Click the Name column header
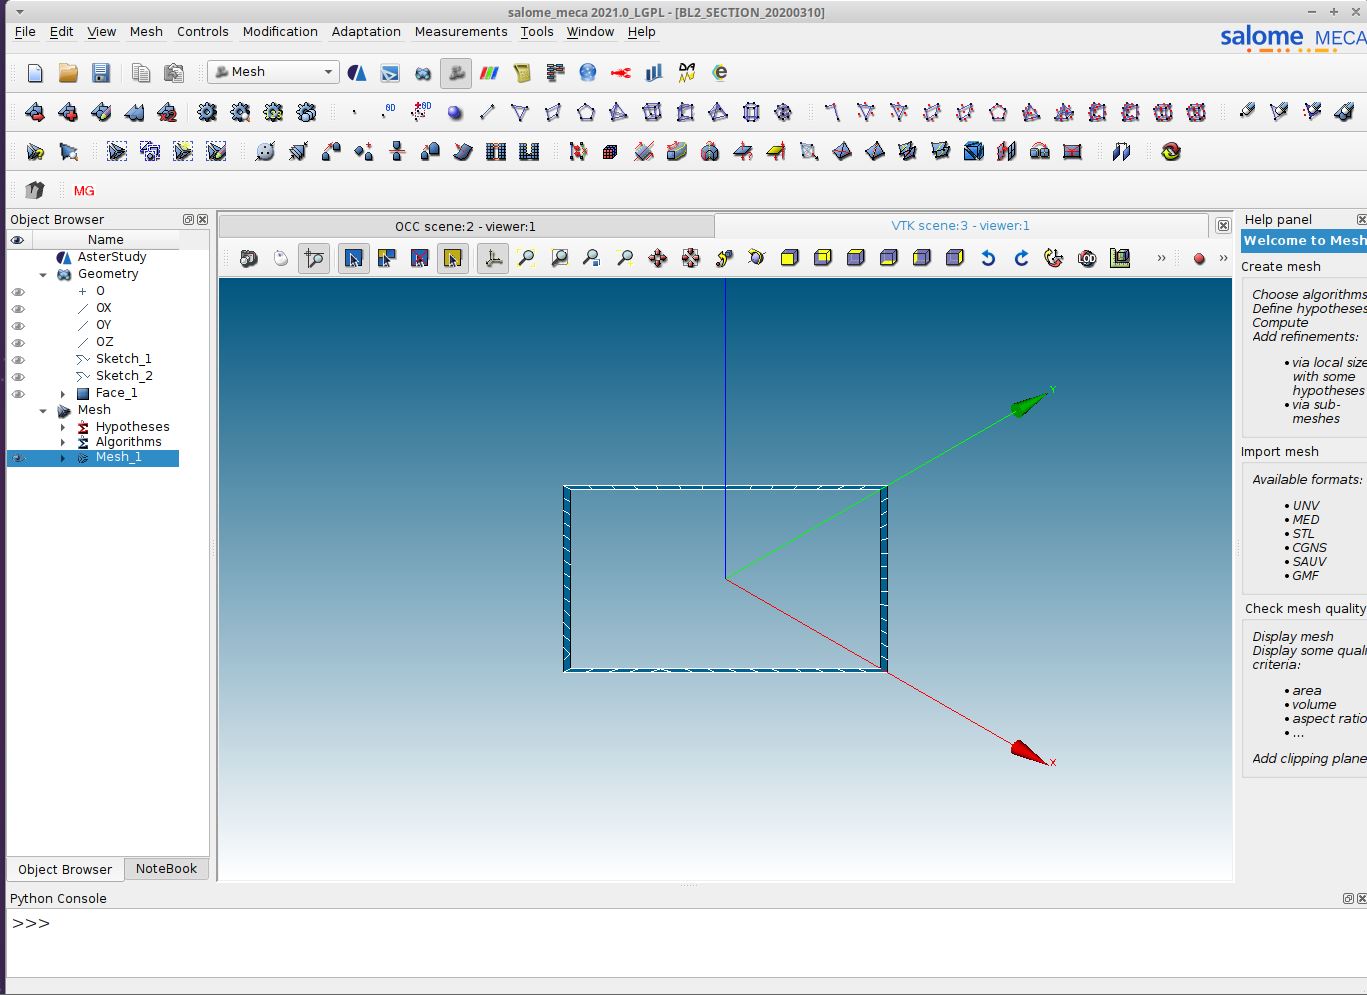Screen dimensions: 1367x995 pyautogui.click(x=105, y=240)
